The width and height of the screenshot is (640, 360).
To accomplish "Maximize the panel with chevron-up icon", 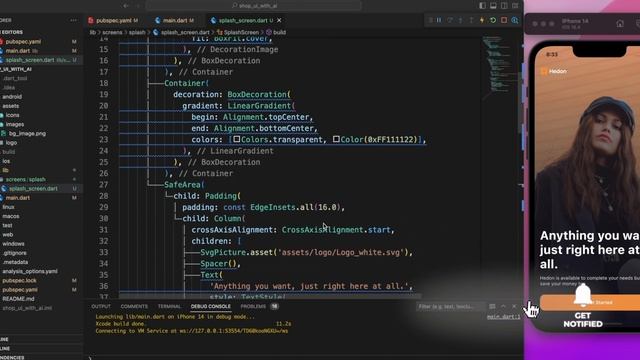I will point(503,306).
